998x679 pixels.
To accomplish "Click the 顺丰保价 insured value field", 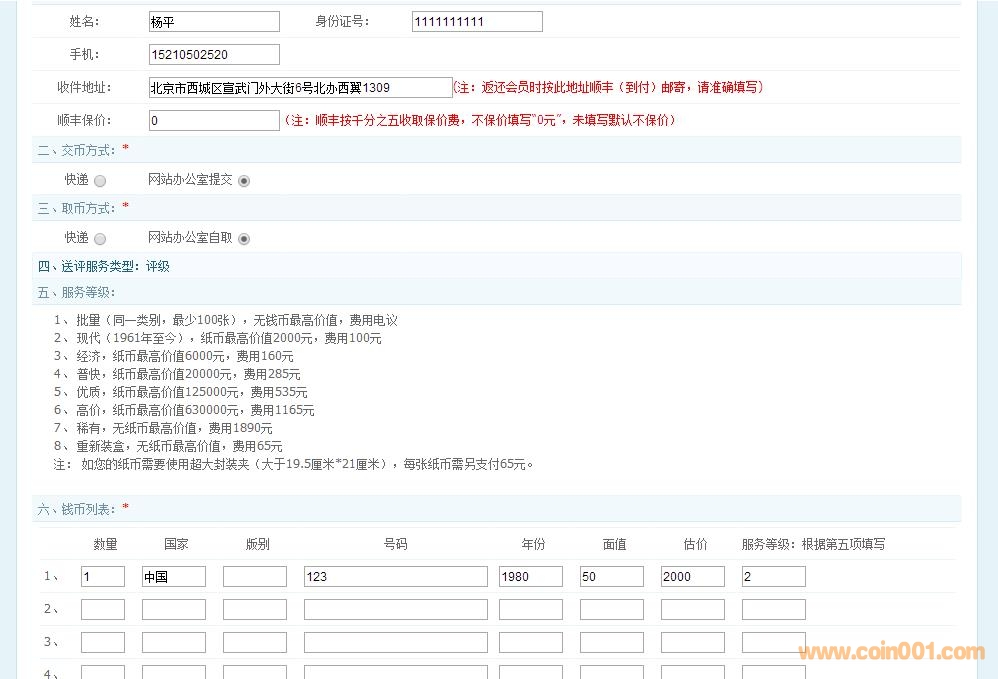I will pyautogui.click(x=214, y=121).
